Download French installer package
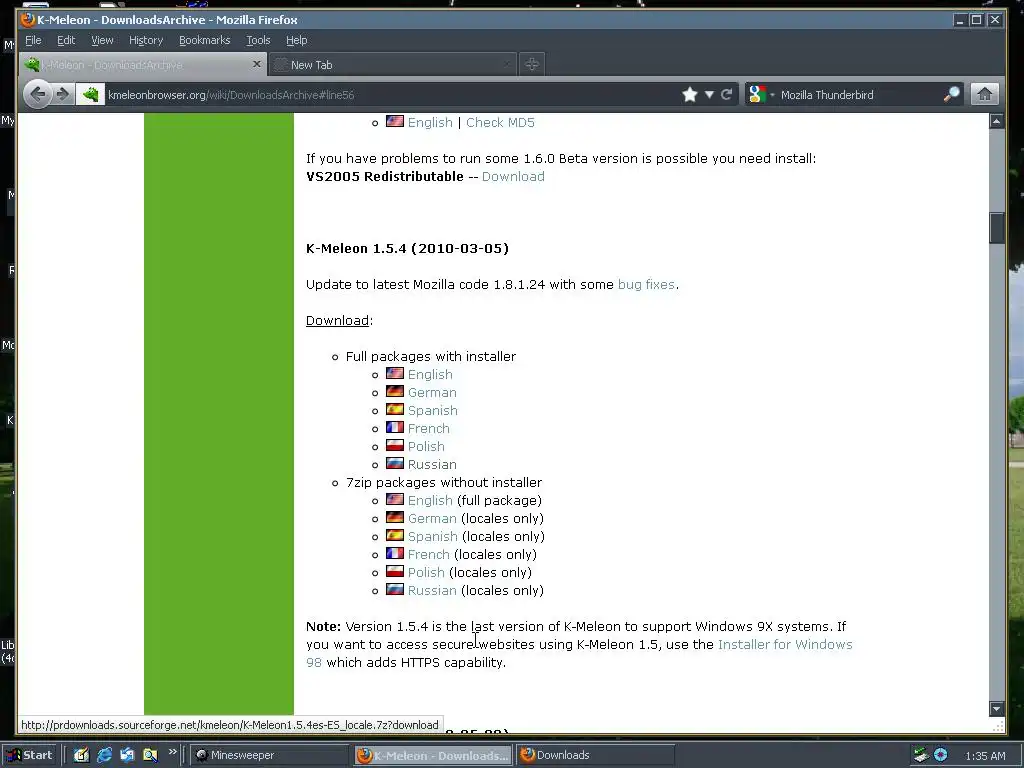Image resolution: width=1024 pixels, height=768 pixels. (x=429, y=428)
